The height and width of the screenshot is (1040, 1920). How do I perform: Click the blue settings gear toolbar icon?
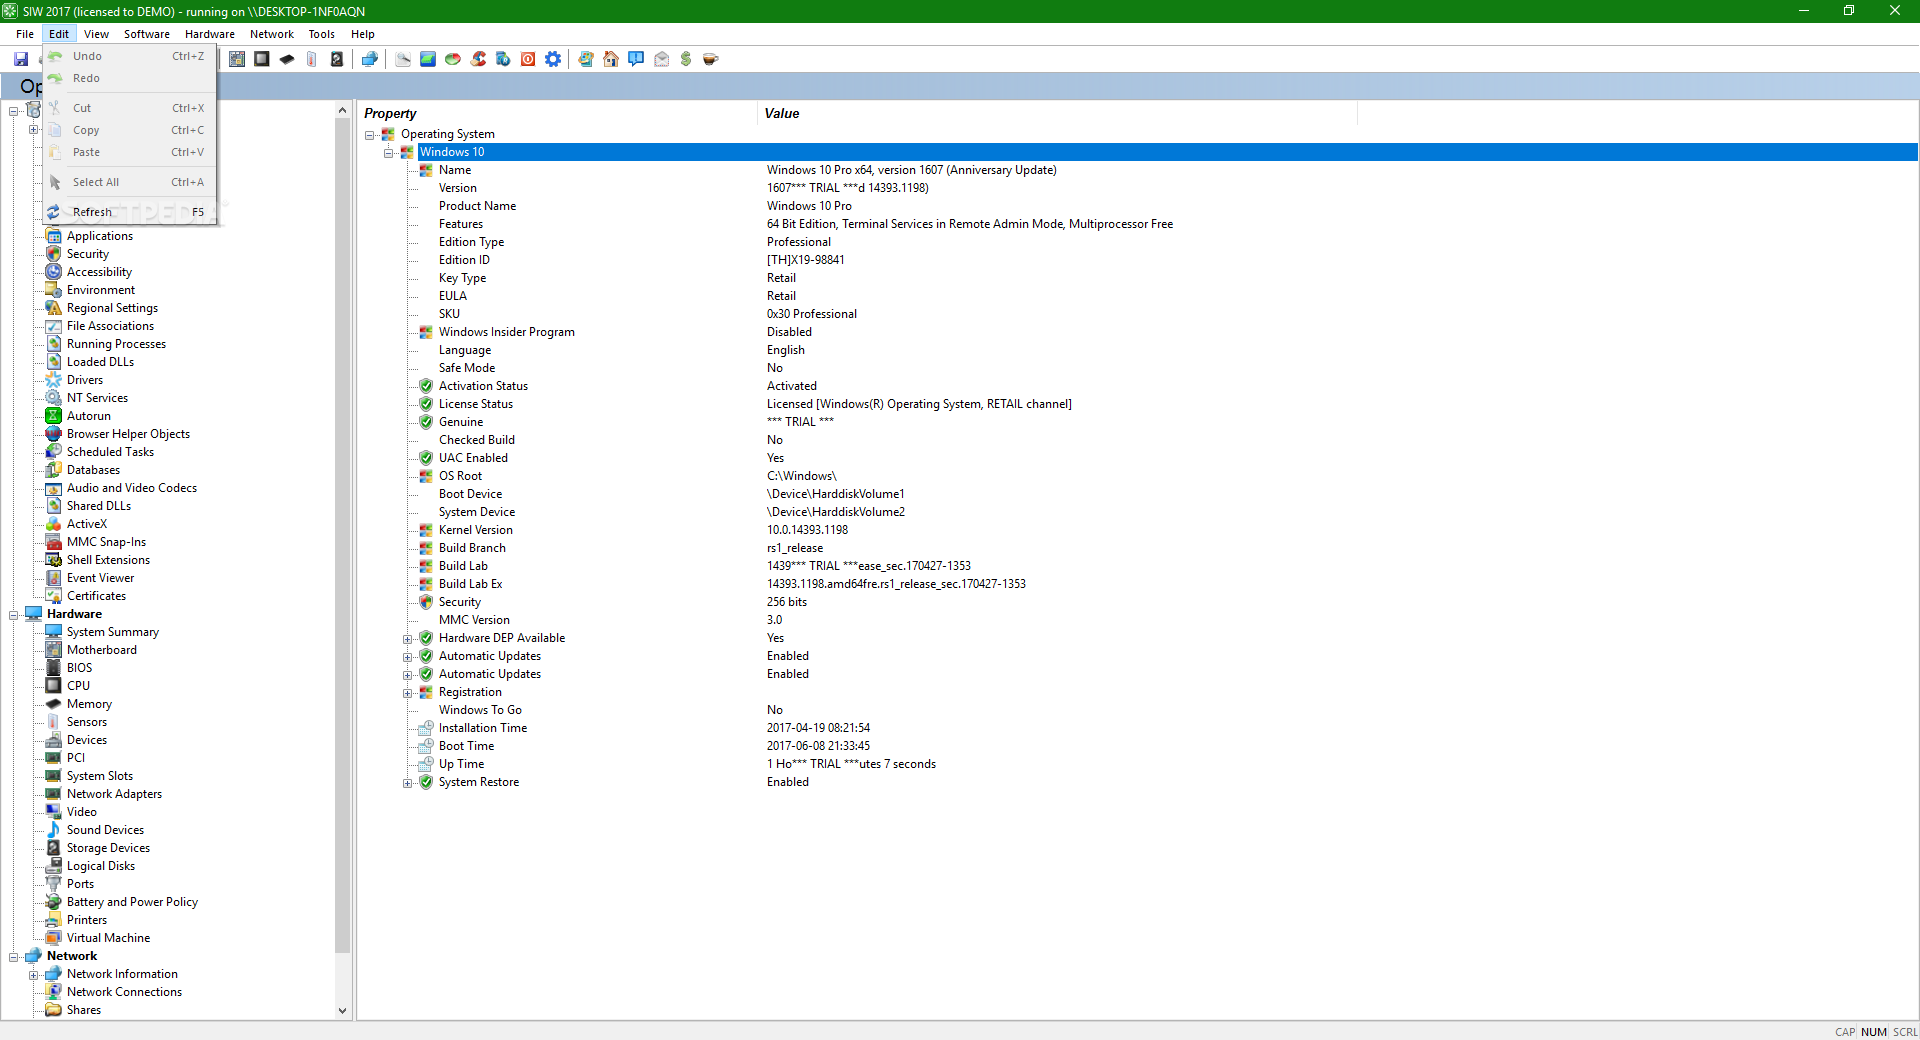coord(553,59)
